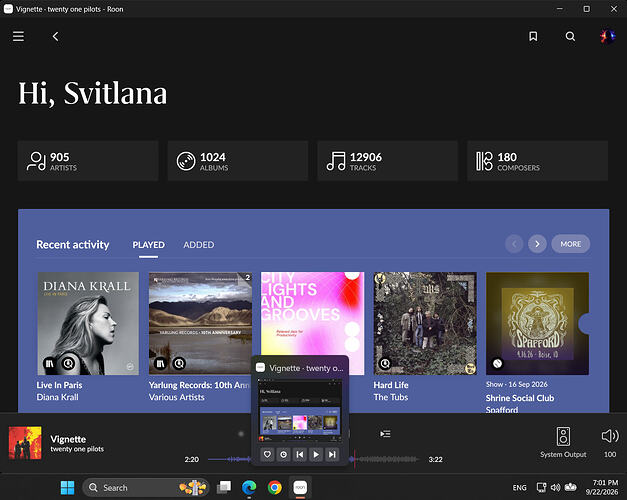Open the 180 Composers tile
The image size is (627, 500).
537,161
